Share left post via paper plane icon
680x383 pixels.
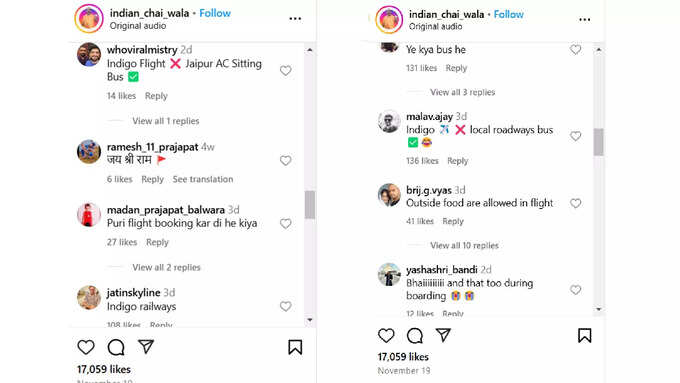point(146,346)
